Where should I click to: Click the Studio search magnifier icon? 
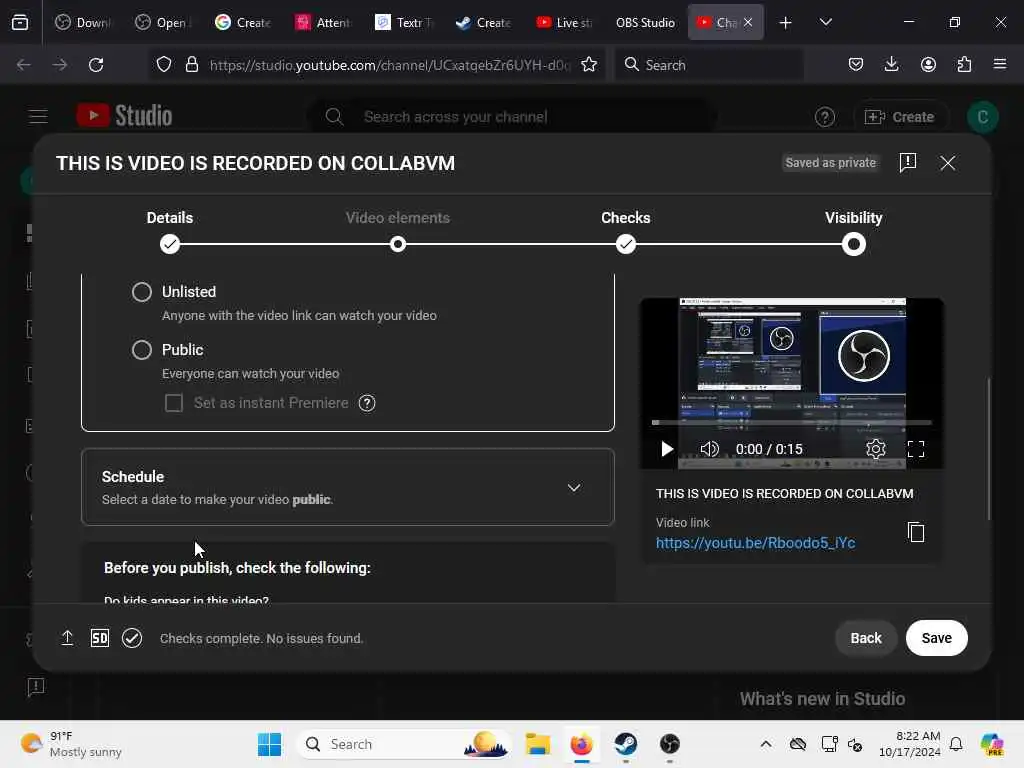[334, 117]
